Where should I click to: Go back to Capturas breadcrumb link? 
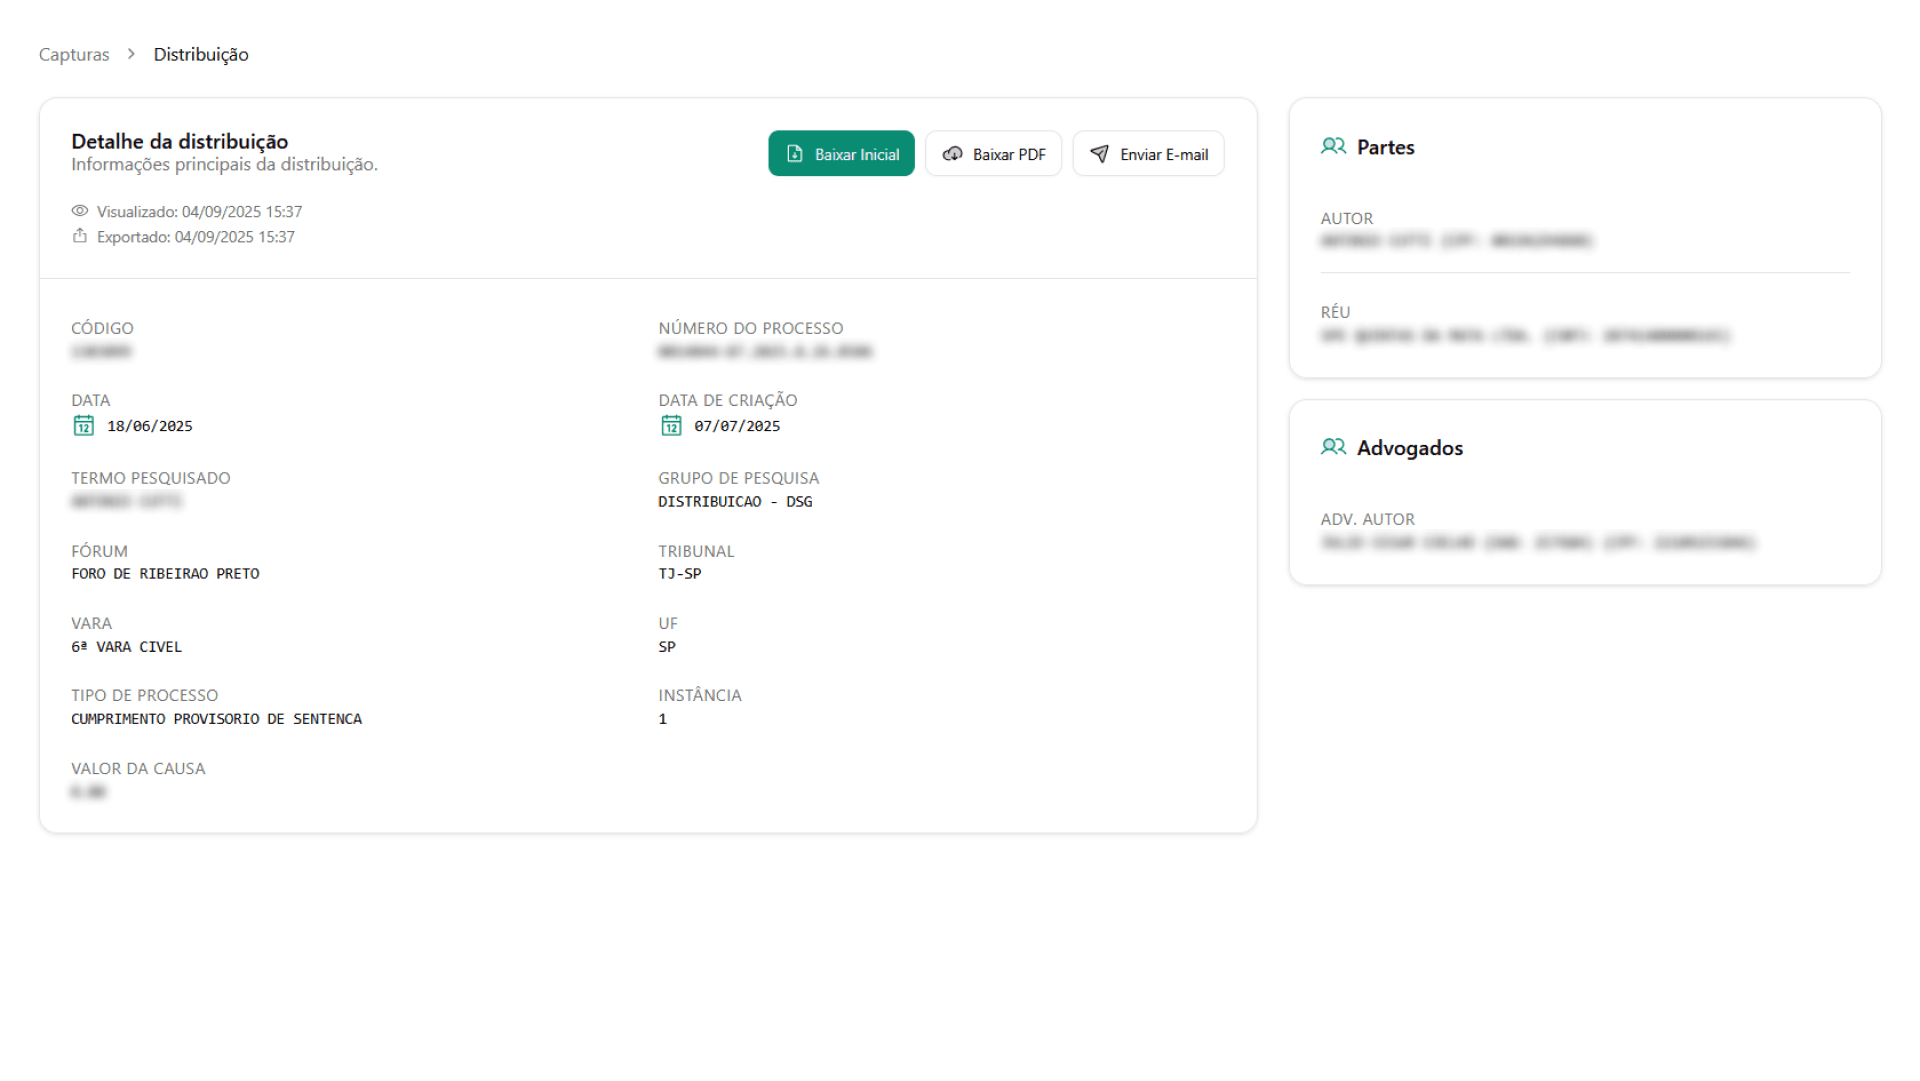click(74, 54)
